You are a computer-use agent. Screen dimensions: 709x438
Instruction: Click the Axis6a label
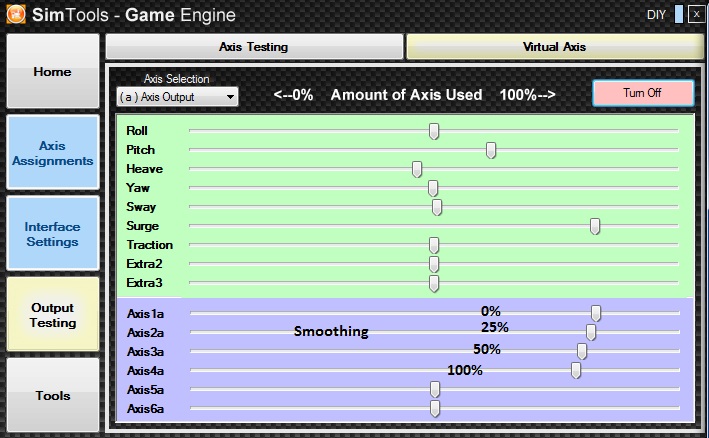[145, 409]
